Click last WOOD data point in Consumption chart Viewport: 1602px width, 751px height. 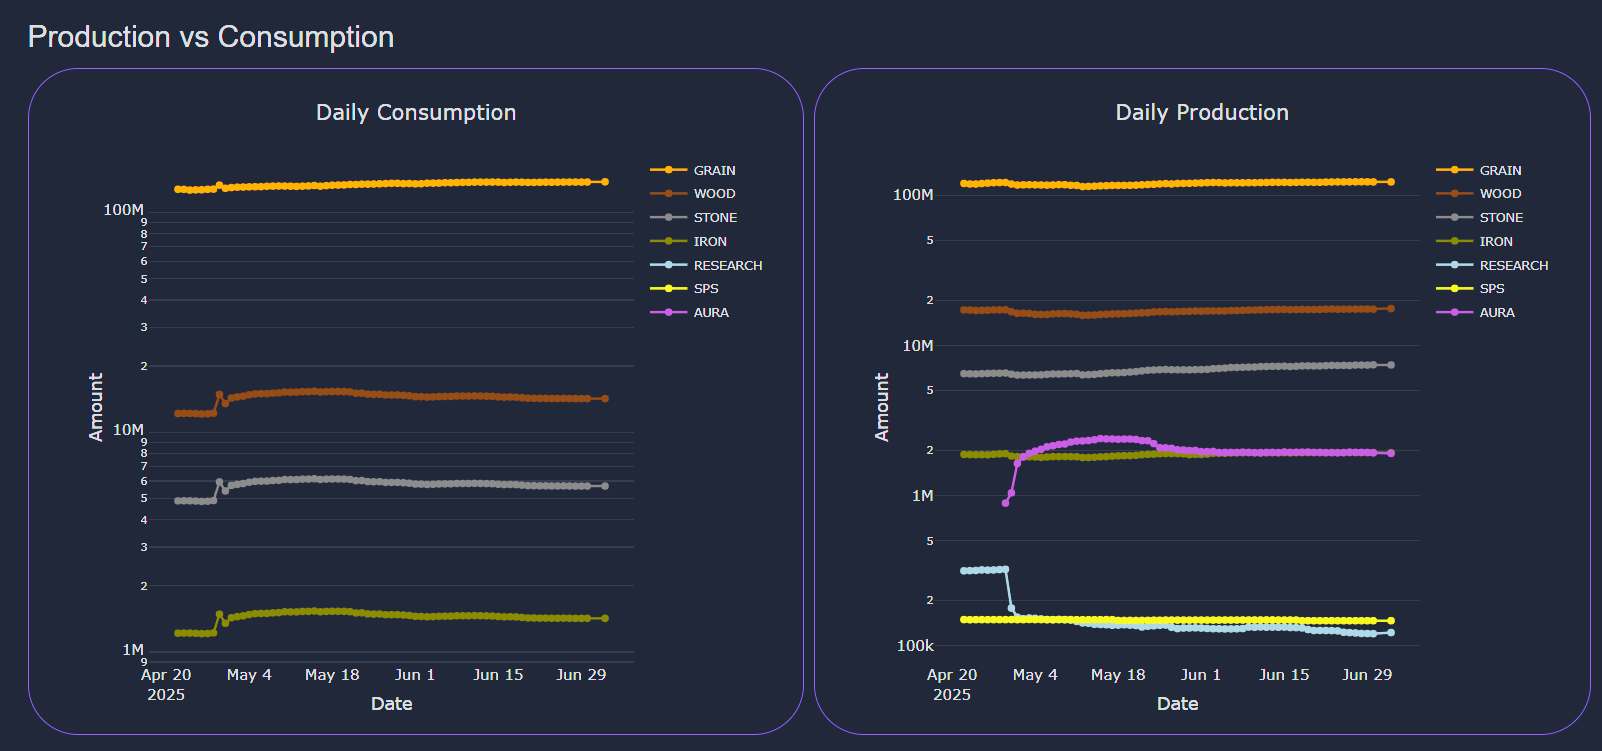pyautogui.click(x=605, y=399)
